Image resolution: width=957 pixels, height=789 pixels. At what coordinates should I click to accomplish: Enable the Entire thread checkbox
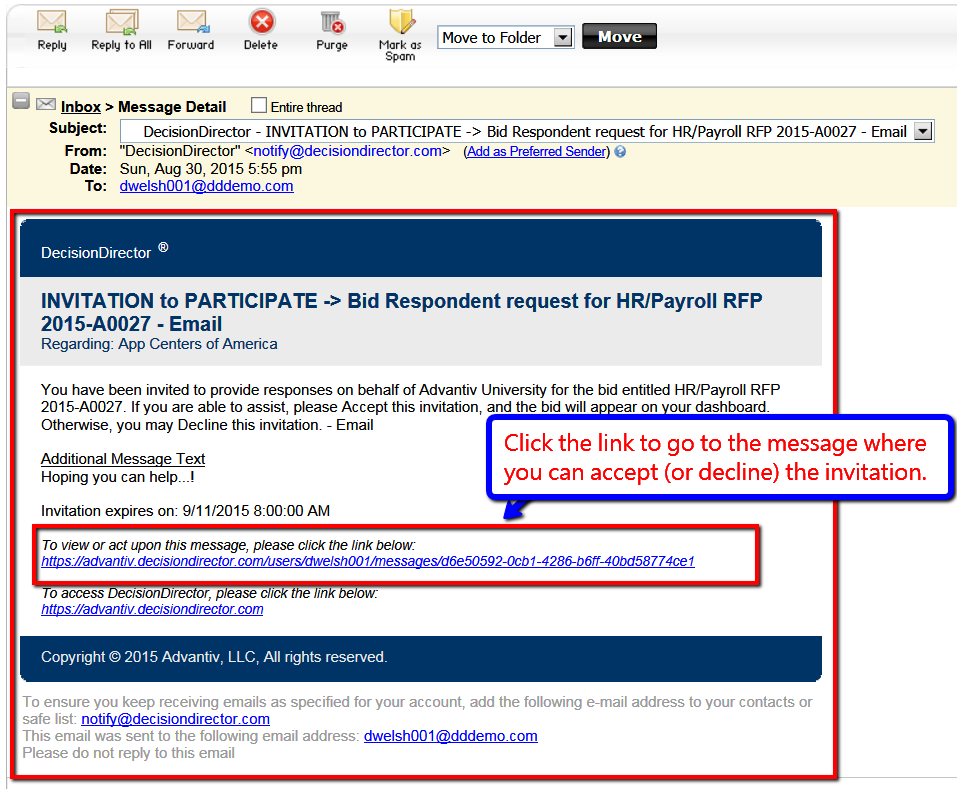click(259, 106)
